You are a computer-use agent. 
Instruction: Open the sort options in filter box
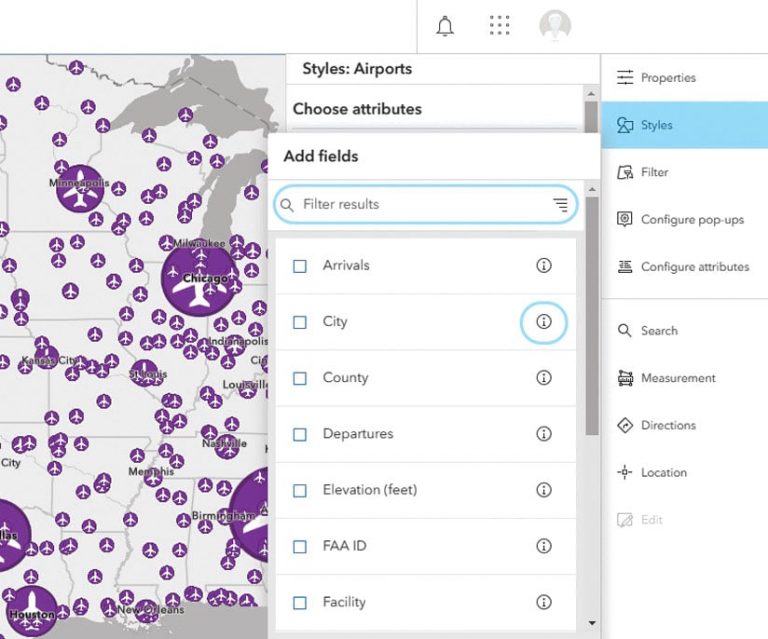pyautogui.click(x=561, y=205)
